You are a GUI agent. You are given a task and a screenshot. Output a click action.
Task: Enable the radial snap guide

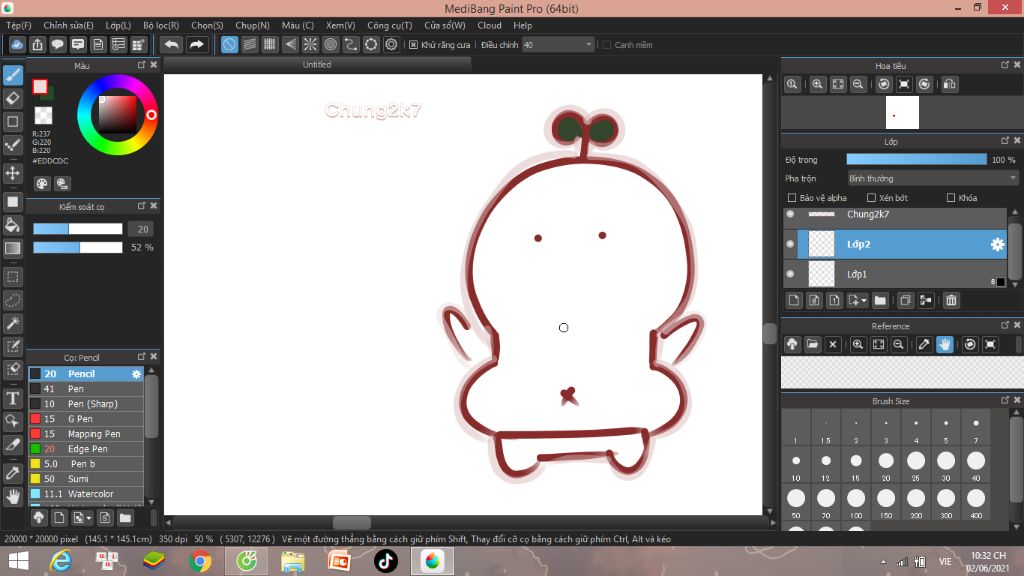(x=310, y=44)
